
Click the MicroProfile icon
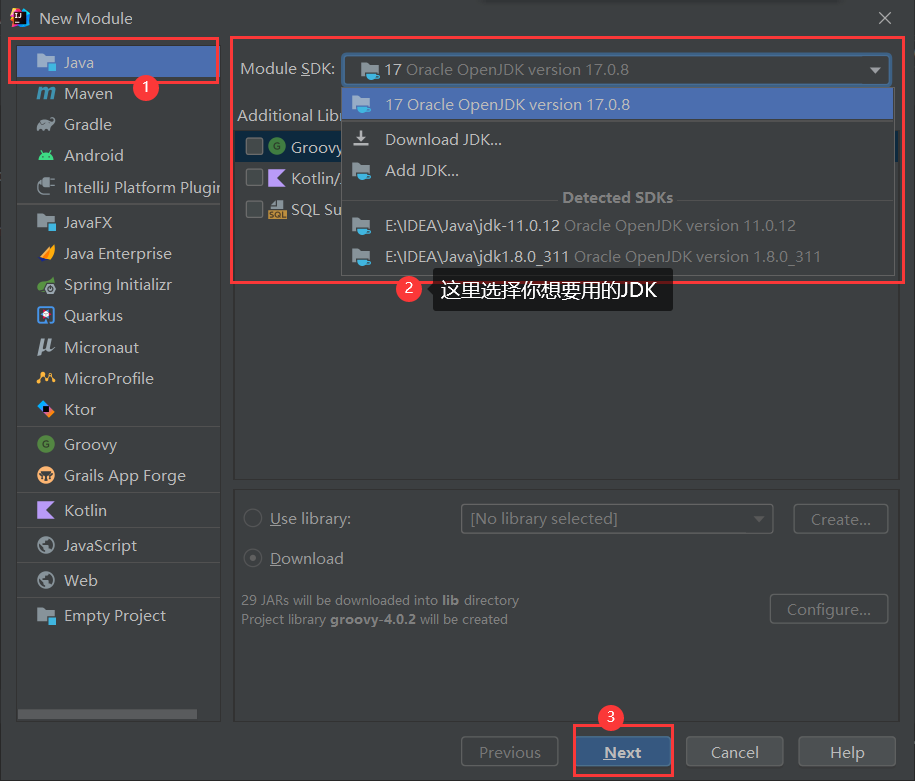point(46,378)
